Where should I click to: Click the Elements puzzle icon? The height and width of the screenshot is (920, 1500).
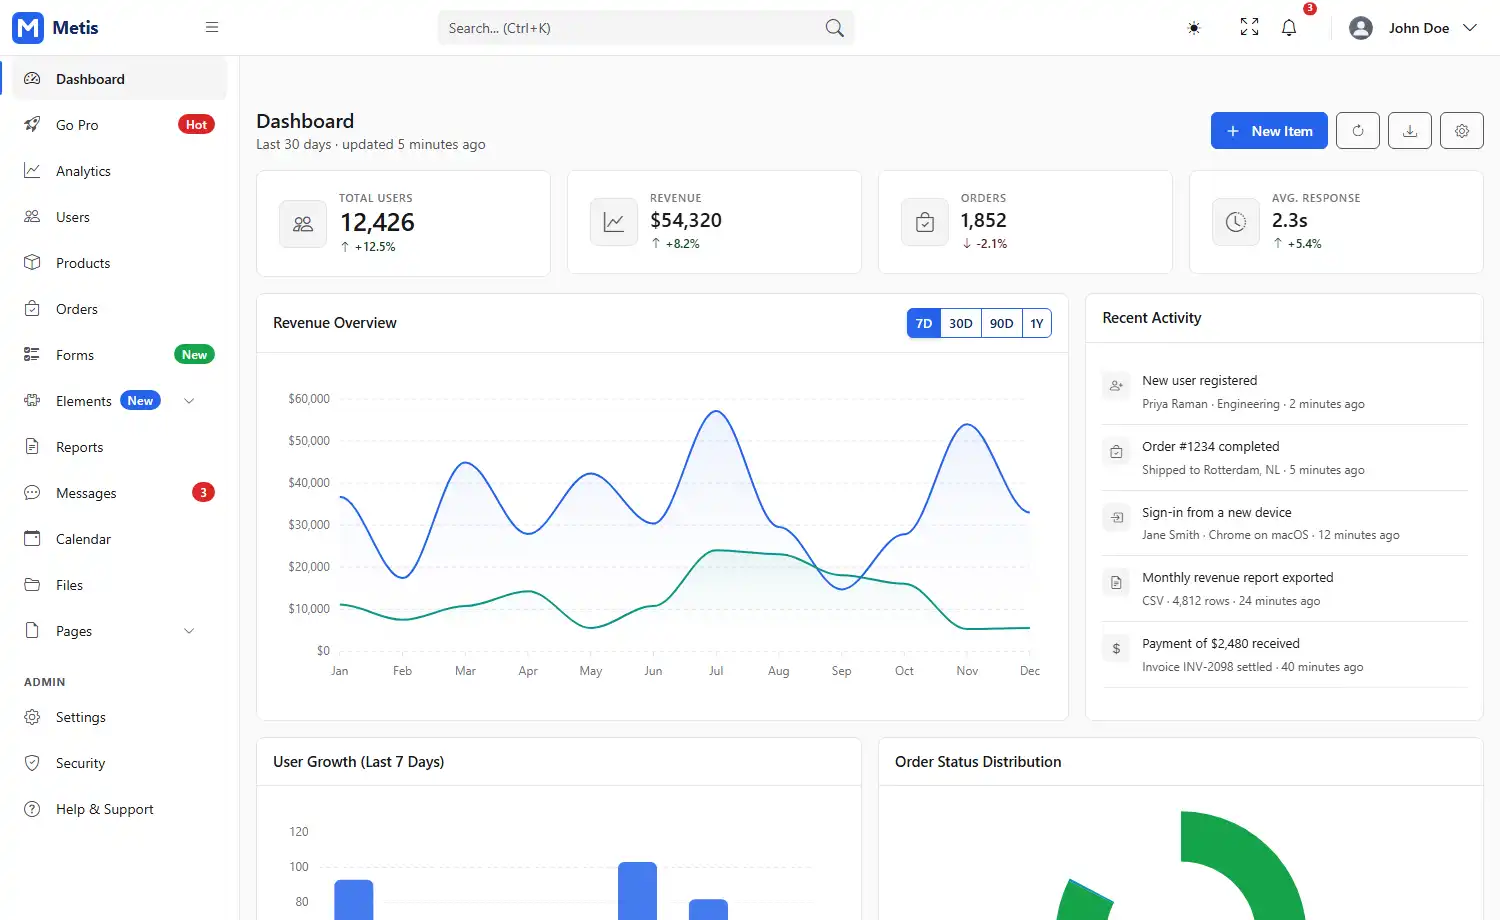tap(32, 401)
